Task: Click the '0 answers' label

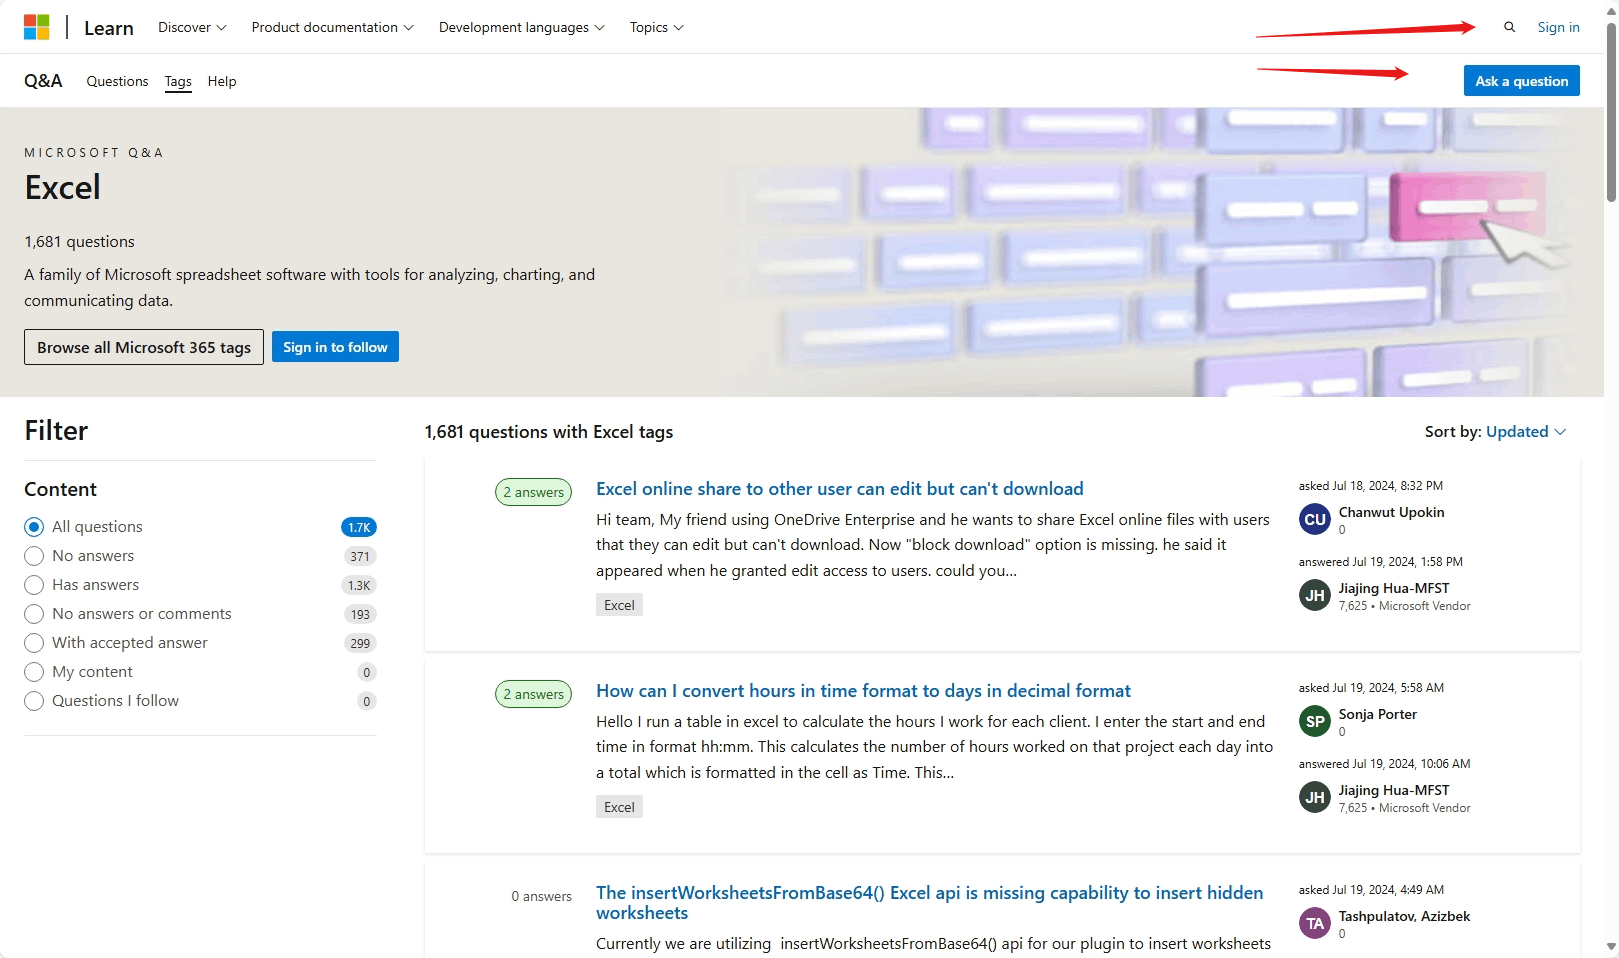Action: (x=541, y=896)
